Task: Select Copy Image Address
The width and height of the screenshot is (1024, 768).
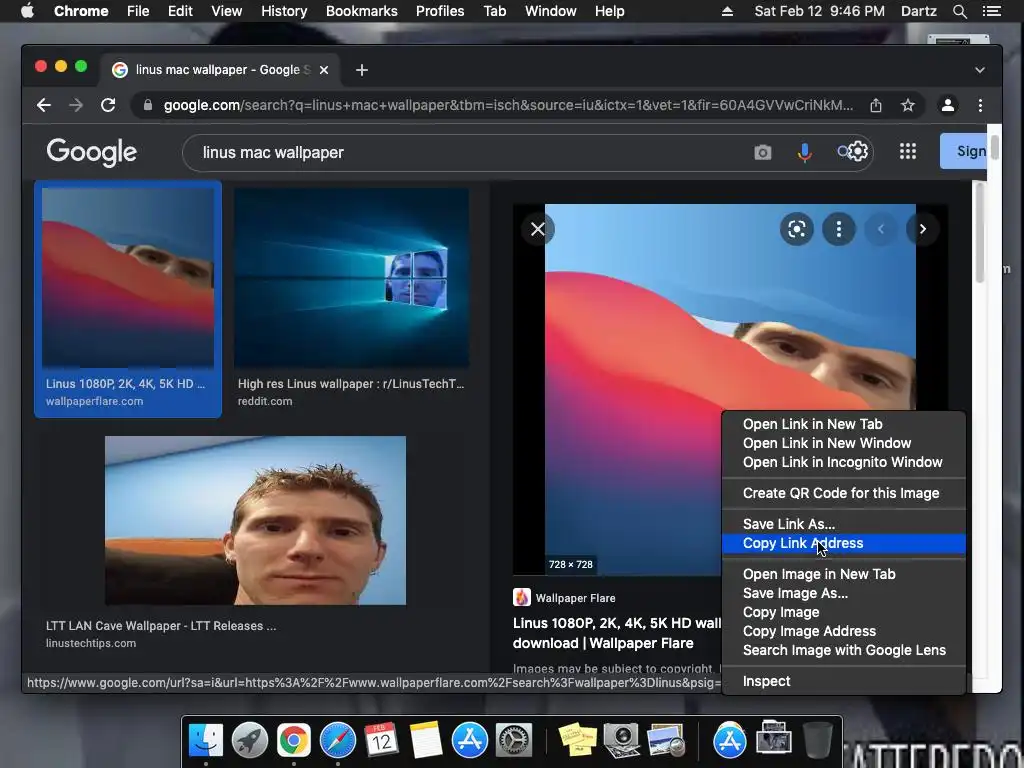Action: (x=843, y=631)
